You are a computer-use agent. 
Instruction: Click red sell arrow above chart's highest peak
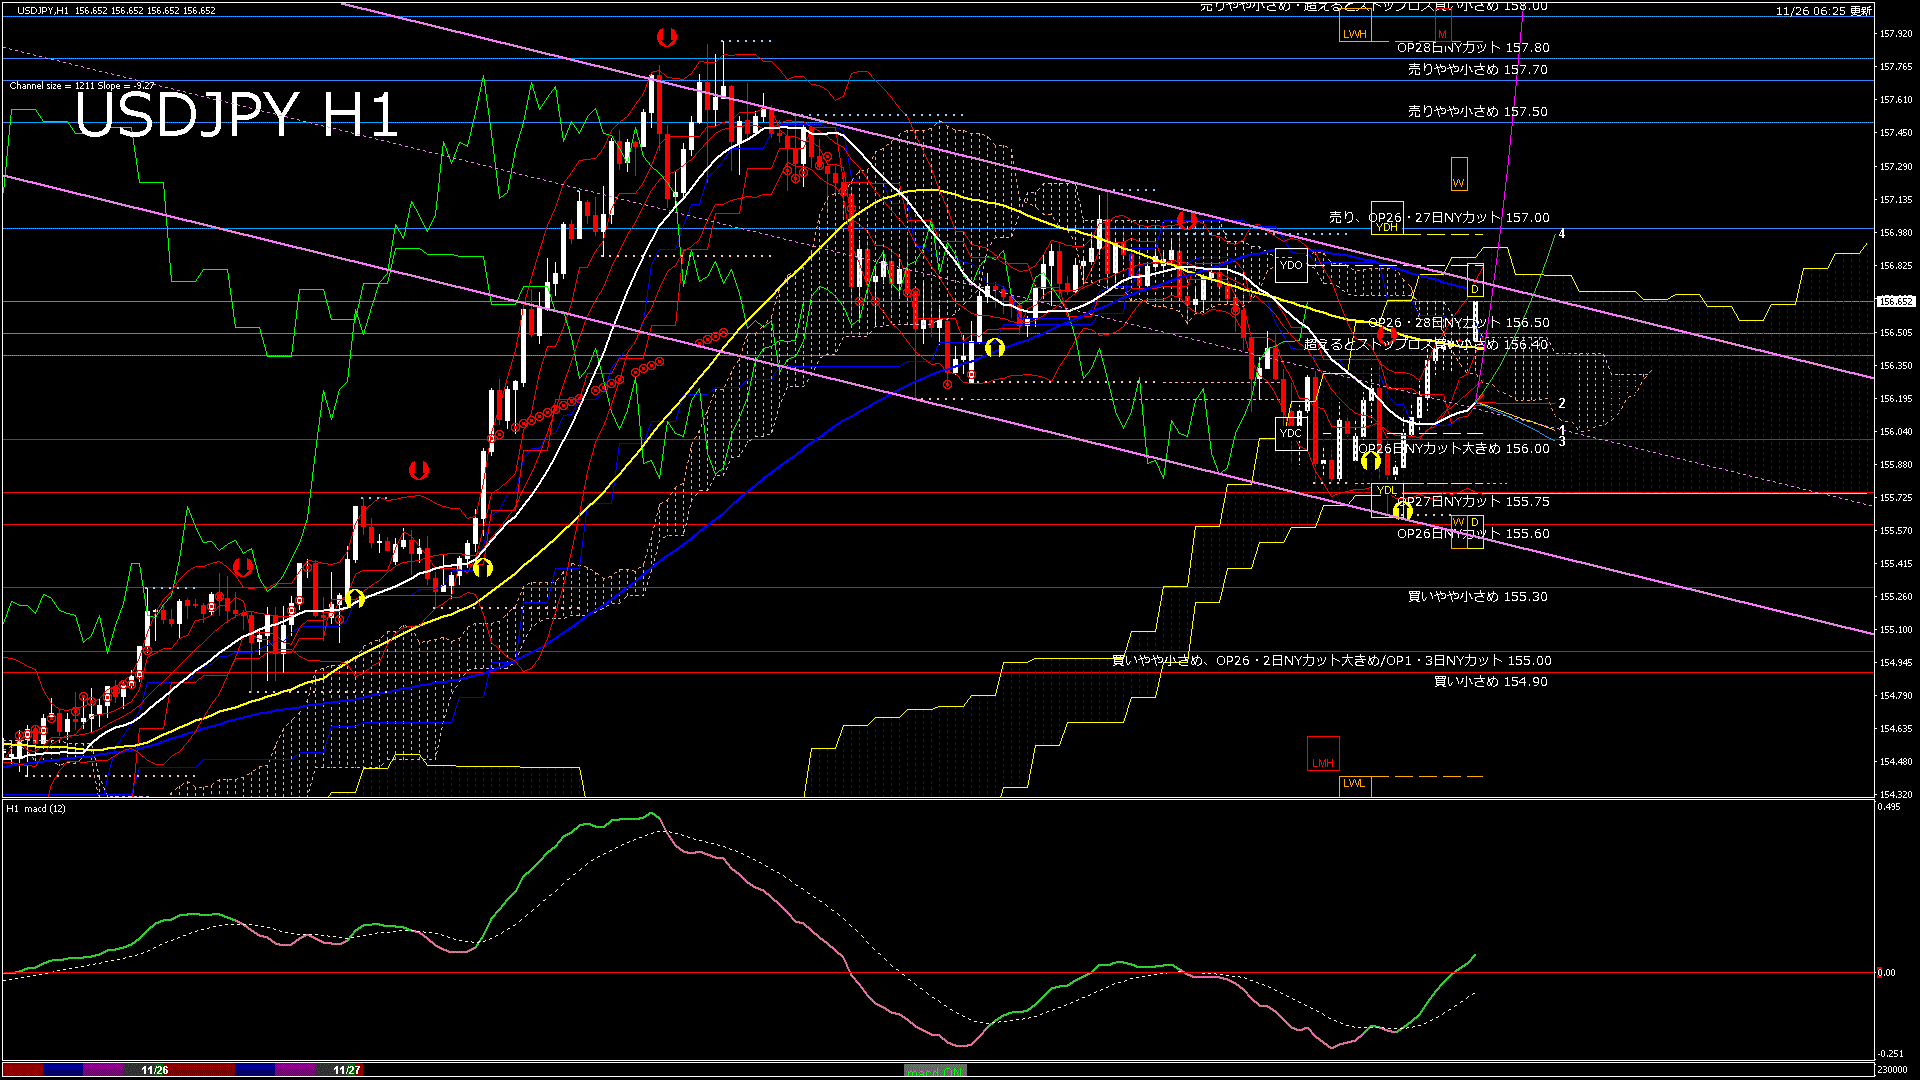[667, 38]
